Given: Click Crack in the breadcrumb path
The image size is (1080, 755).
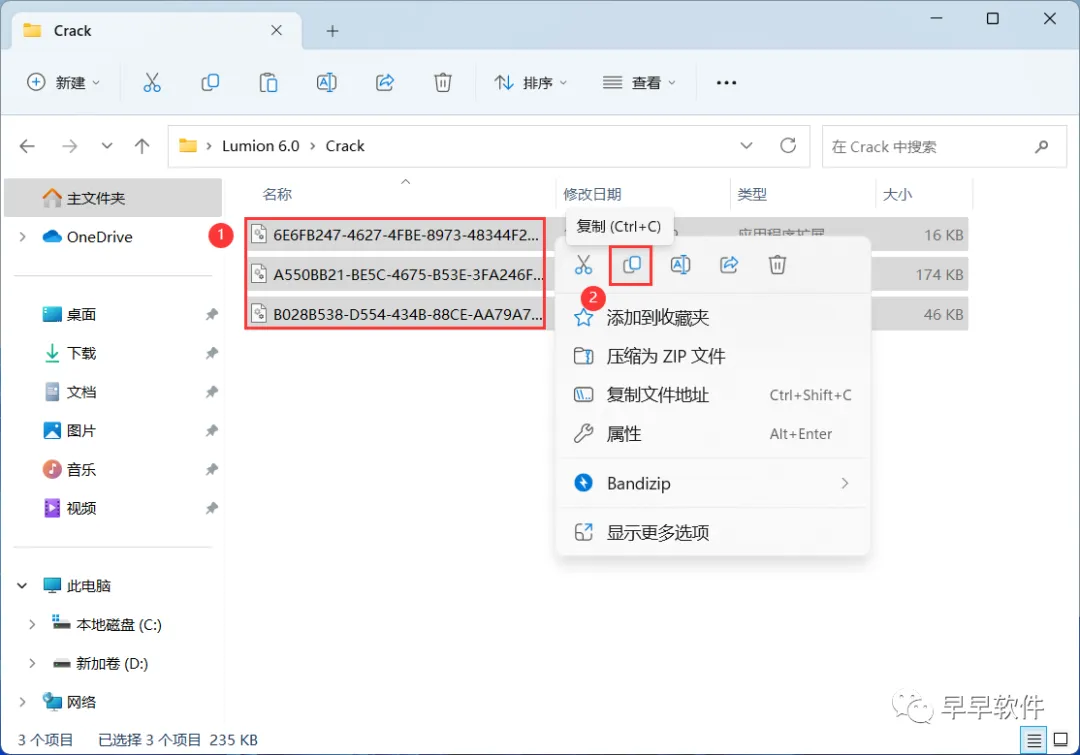Looking at the screenshot, I should tap(345, 146).
